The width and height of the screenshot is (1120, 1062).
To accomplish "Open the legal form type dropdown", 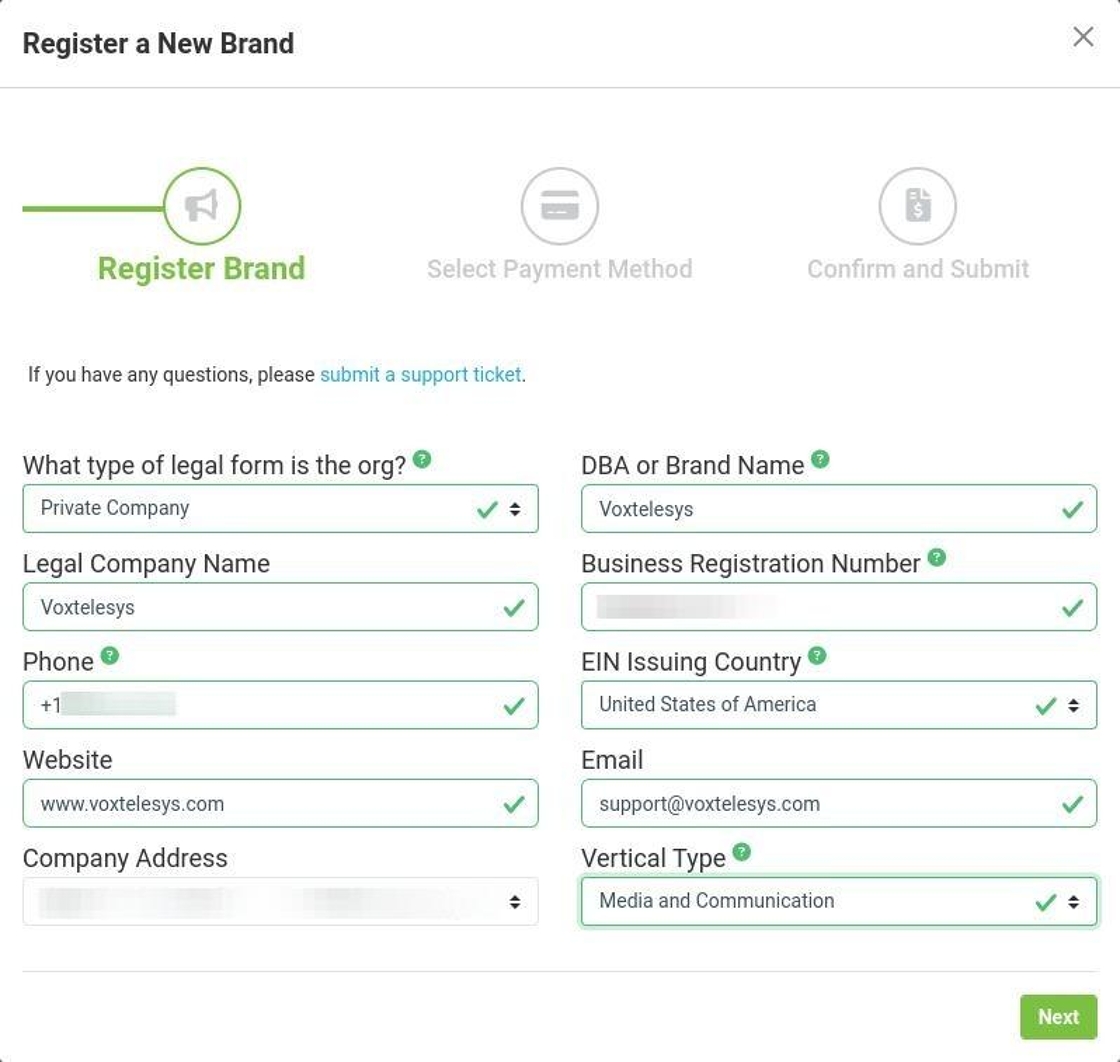I will [280, 509].
